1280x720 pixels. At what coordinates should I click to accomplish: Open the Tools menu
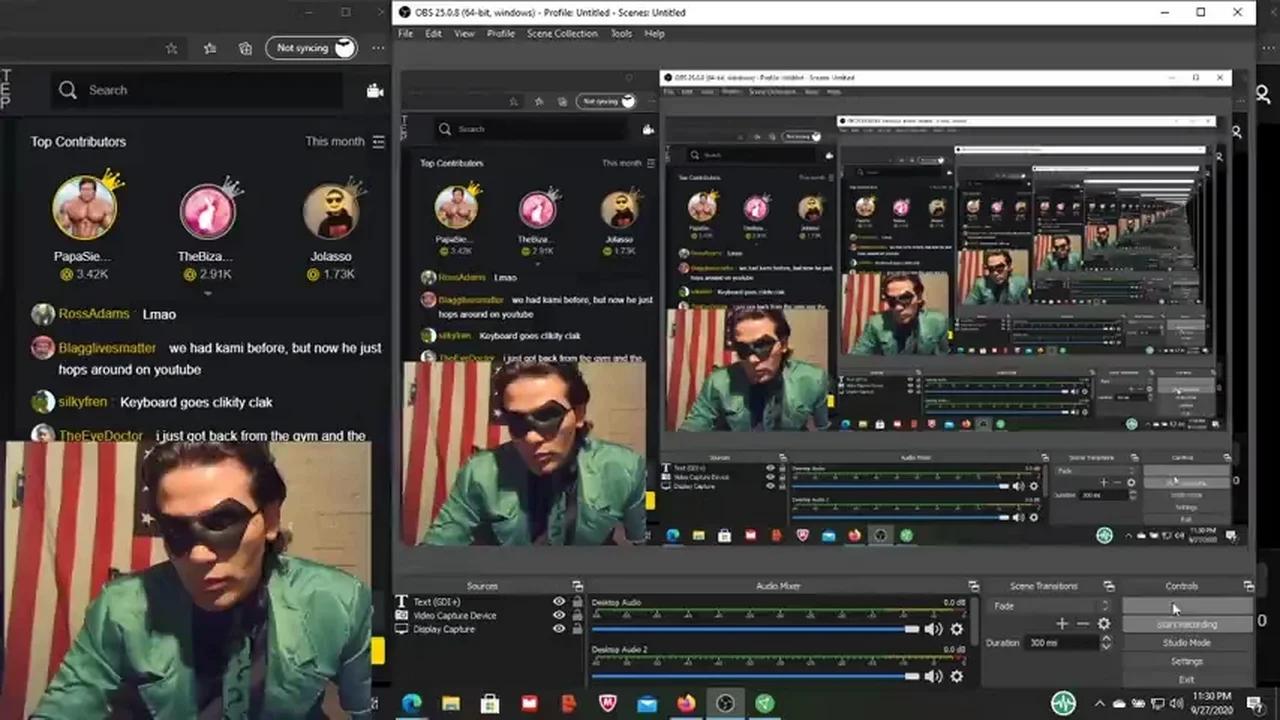[x=621, y=33]
